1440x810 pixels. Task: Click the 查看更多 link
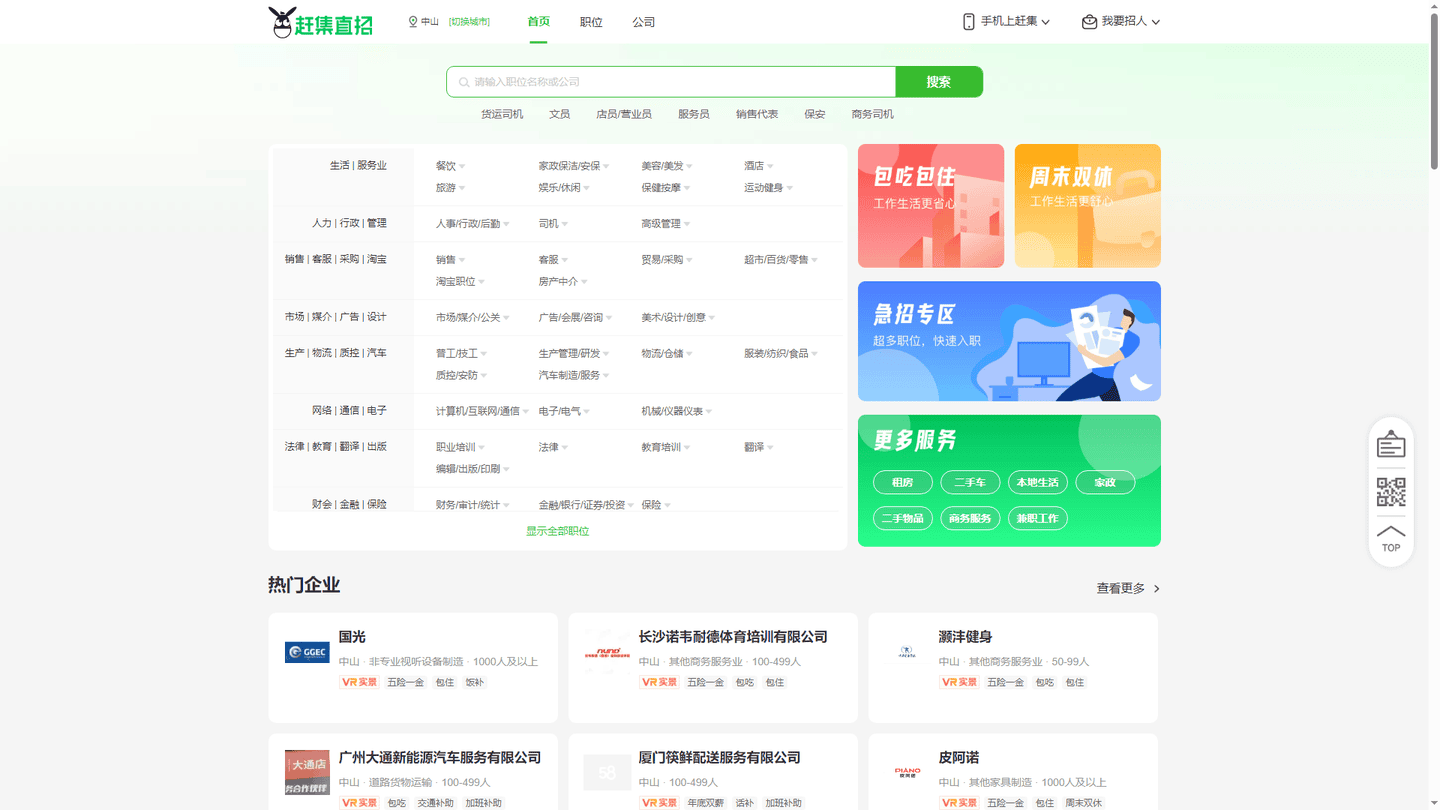[1121, 589]
